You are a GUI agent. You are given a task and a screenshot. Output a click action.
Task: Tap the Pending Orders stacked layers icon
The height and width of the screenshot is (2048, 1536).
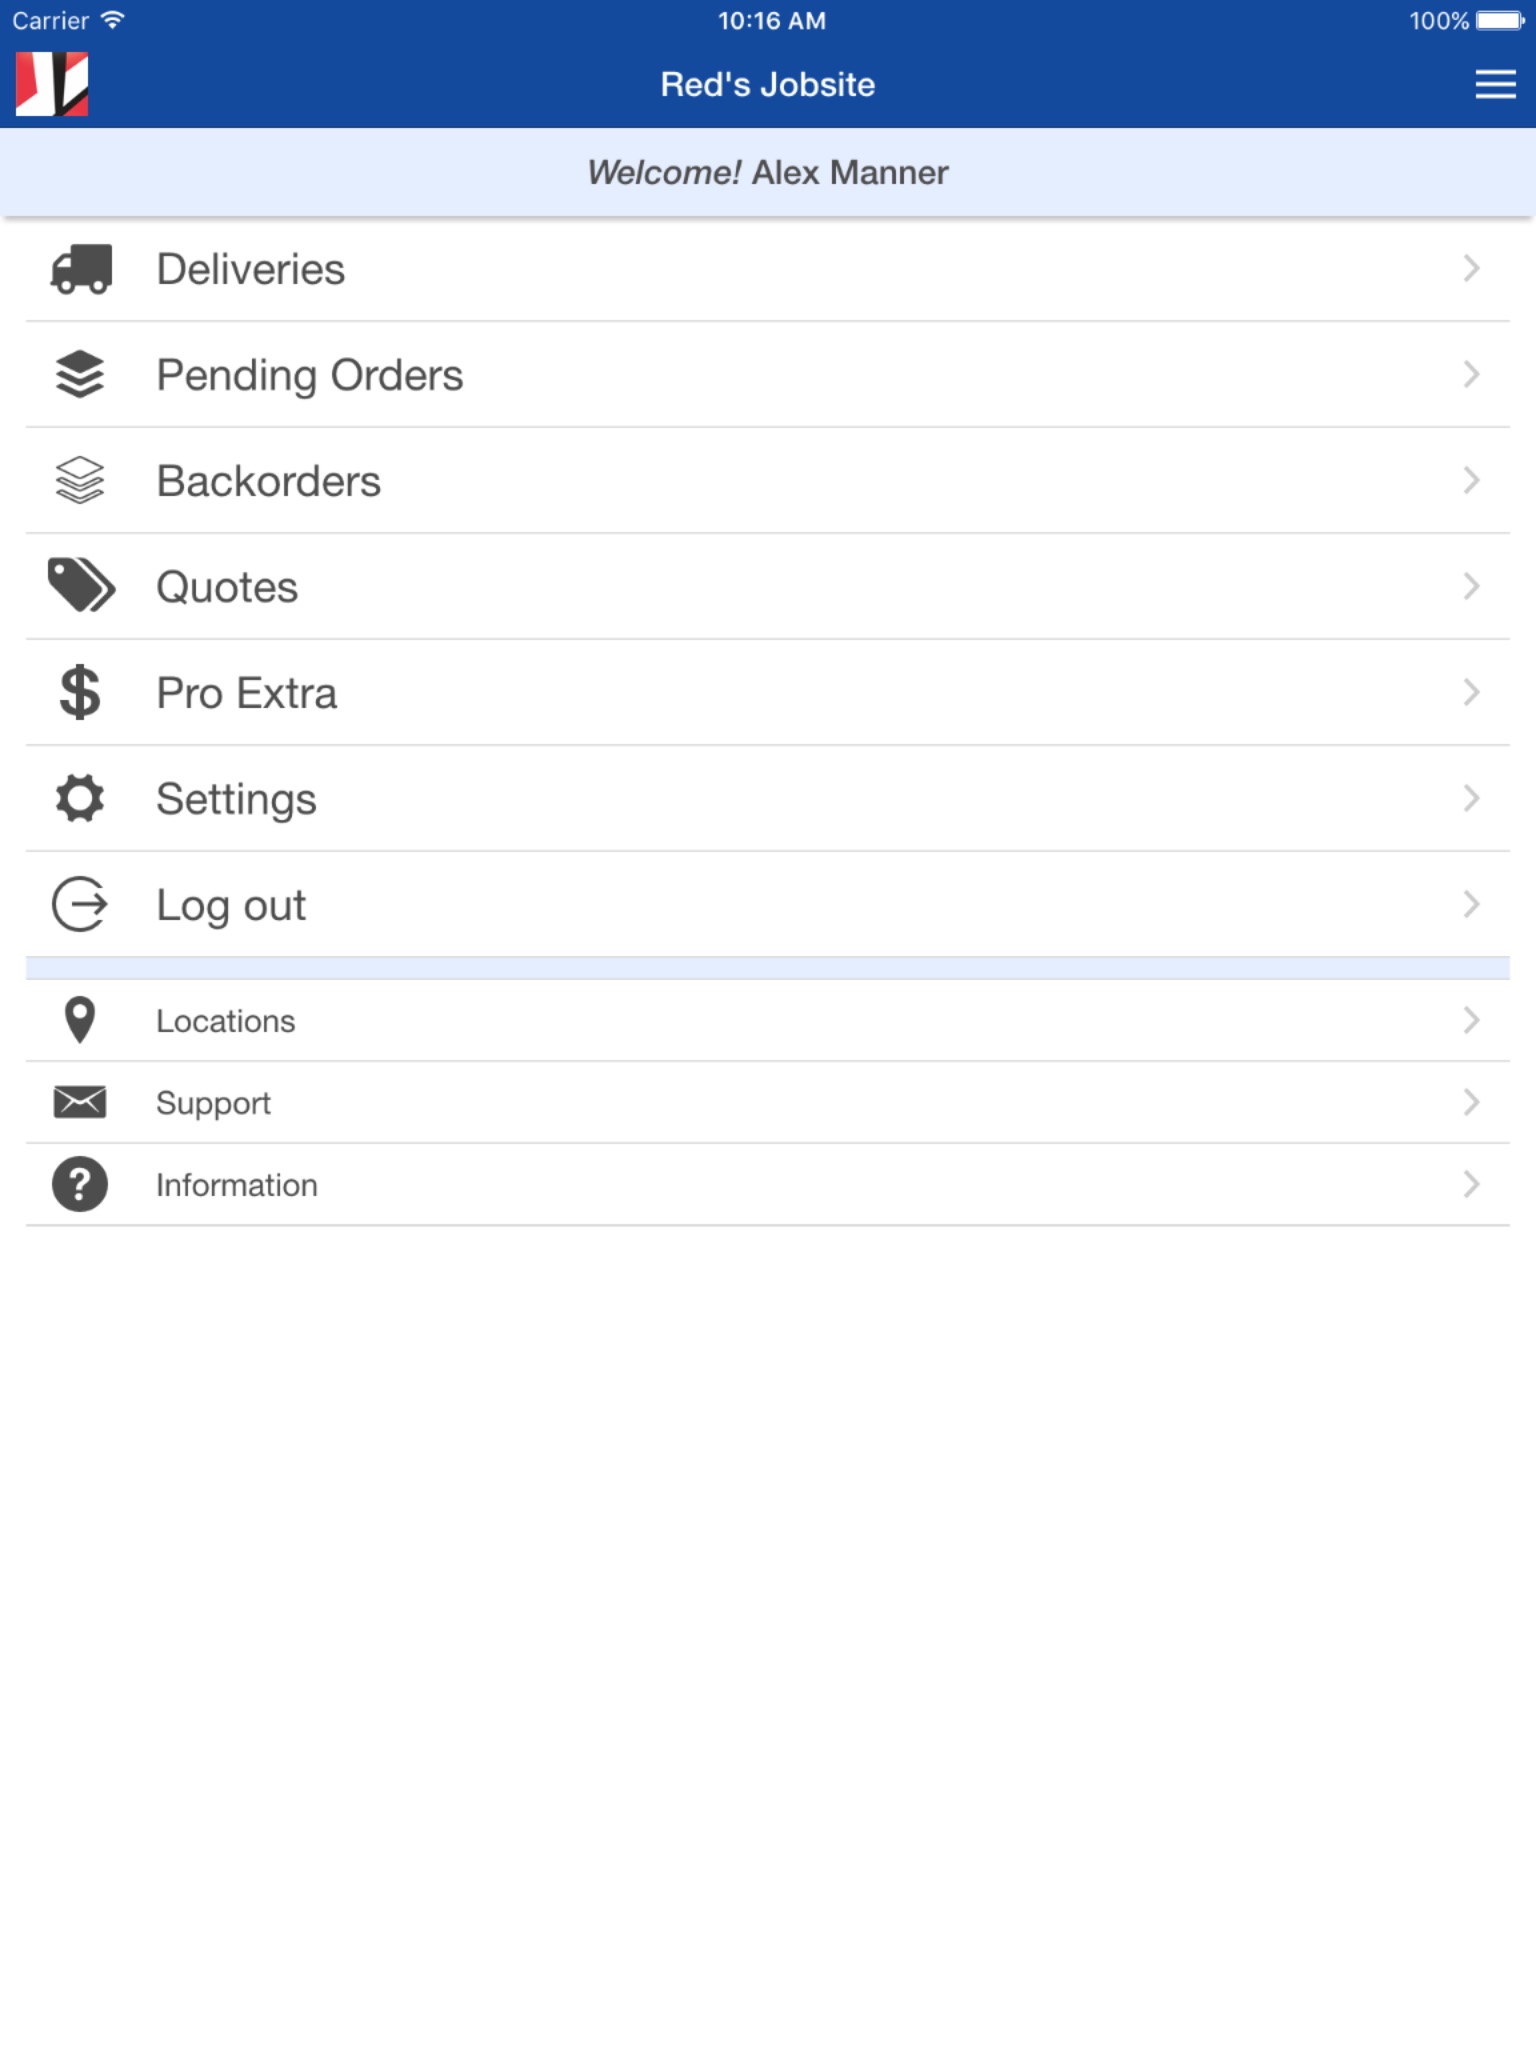80,375
